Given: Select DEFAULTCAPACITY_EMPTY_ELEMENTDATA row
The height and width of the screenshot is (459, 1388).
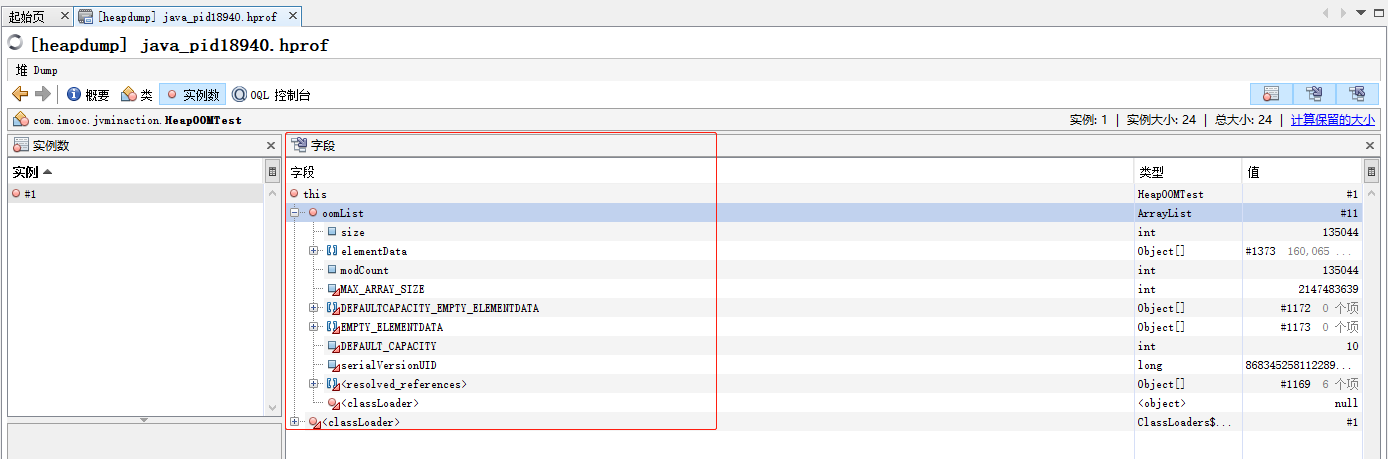Looking at the screenshot, I should (825, 308).
